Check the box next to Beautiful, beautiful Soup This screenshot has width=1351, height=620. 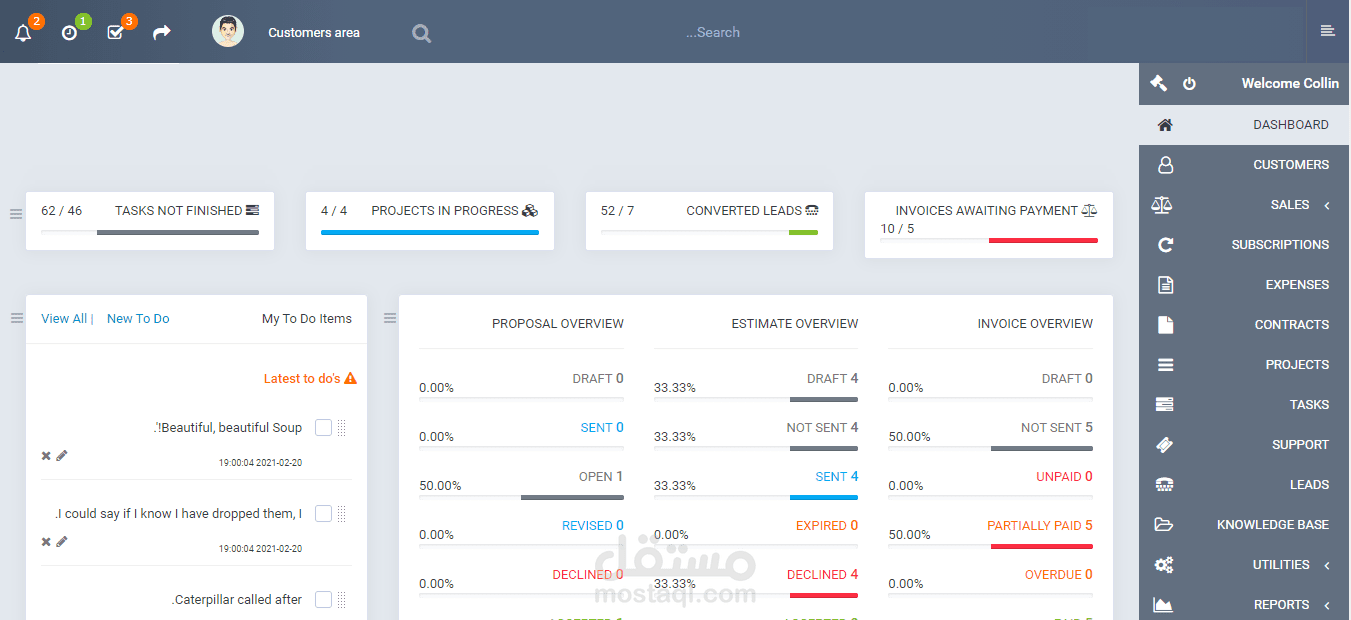[x=323, y=427]
